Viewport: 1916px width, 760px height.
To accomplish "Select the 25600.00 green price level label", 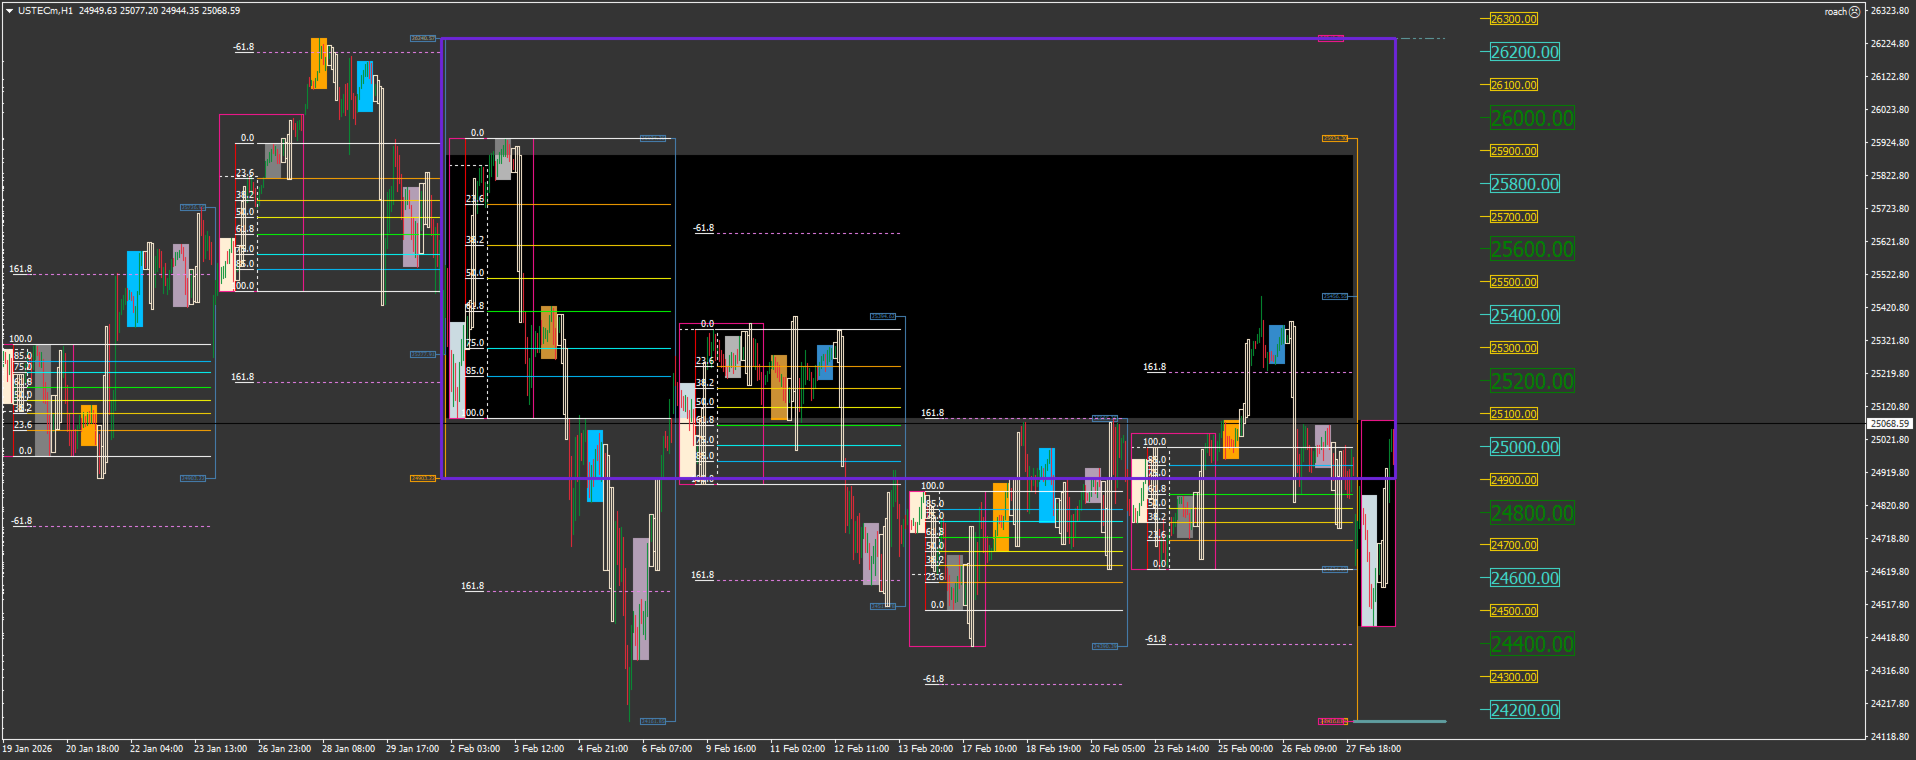I will pos(1532,249).
